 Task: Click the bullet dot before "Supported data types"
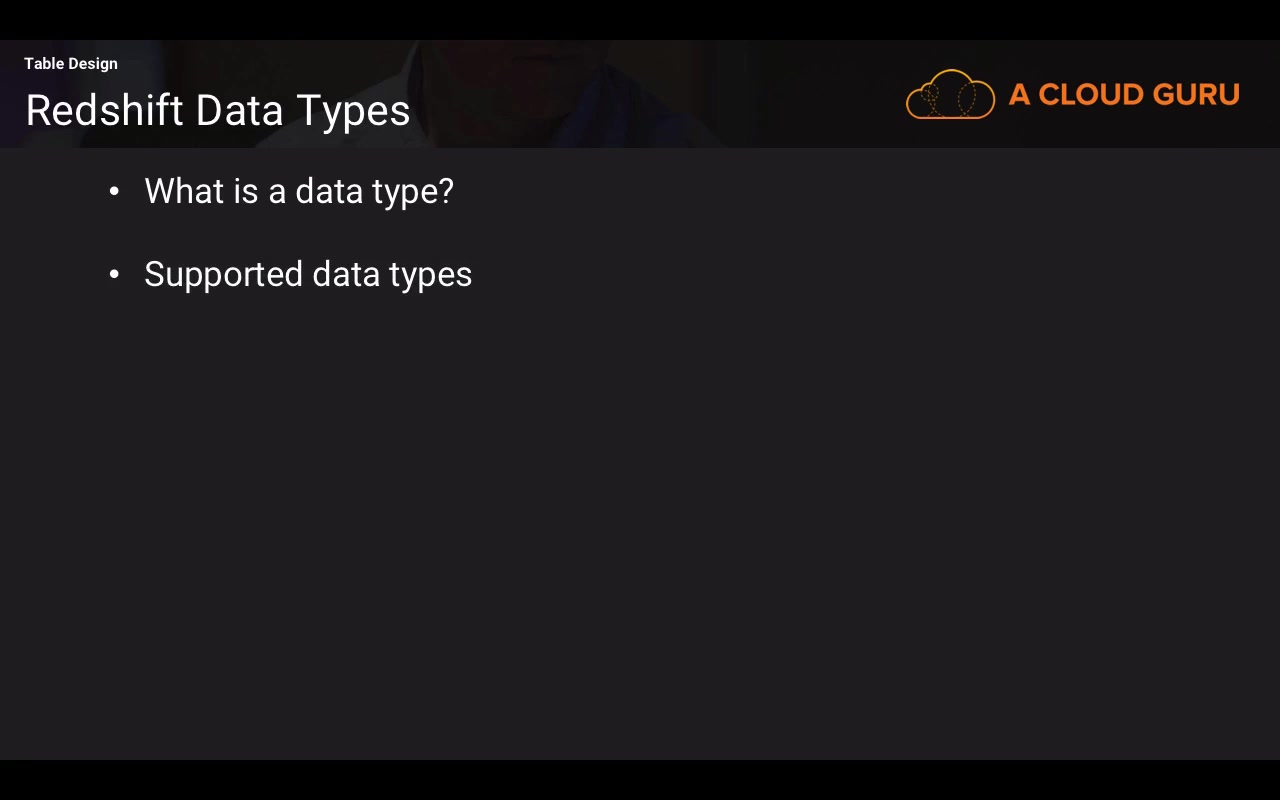click(x=114, y=274)
